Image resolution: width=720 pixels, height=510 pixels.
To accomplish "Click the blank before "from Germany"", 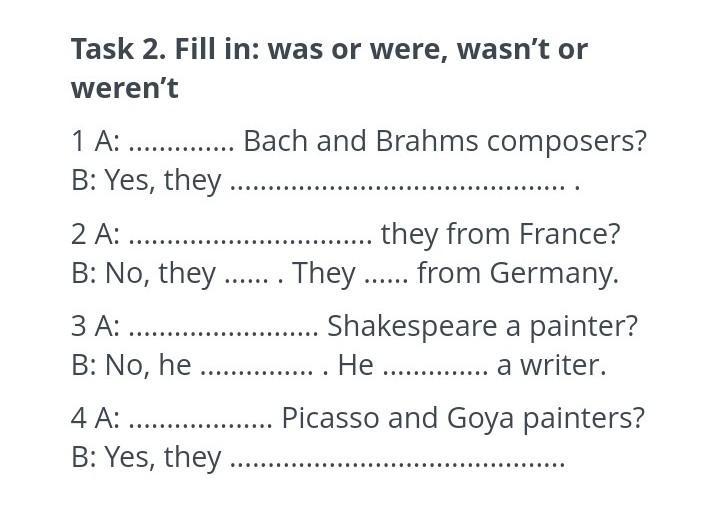I will [x=385, y=282].
